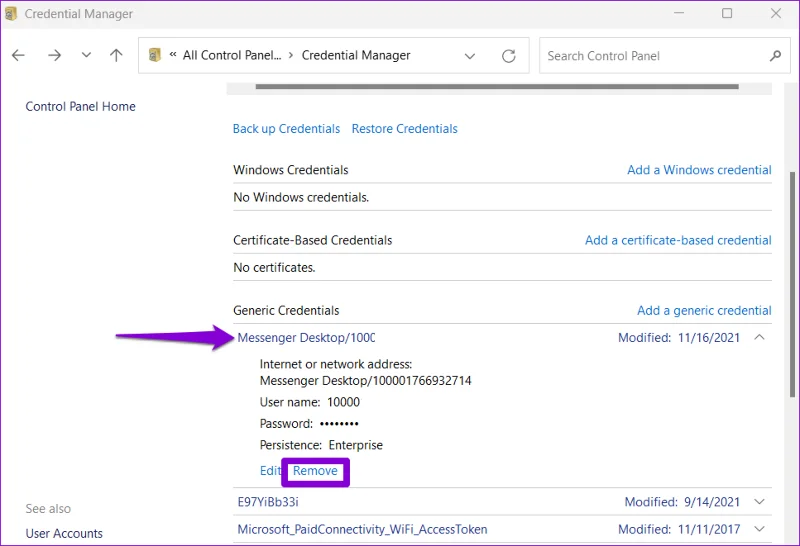The width and height of the screenshot is (800, 546).
Task: Click the Messenger Desktop/100001766932714 address text
Action: (x=365, y=381)
